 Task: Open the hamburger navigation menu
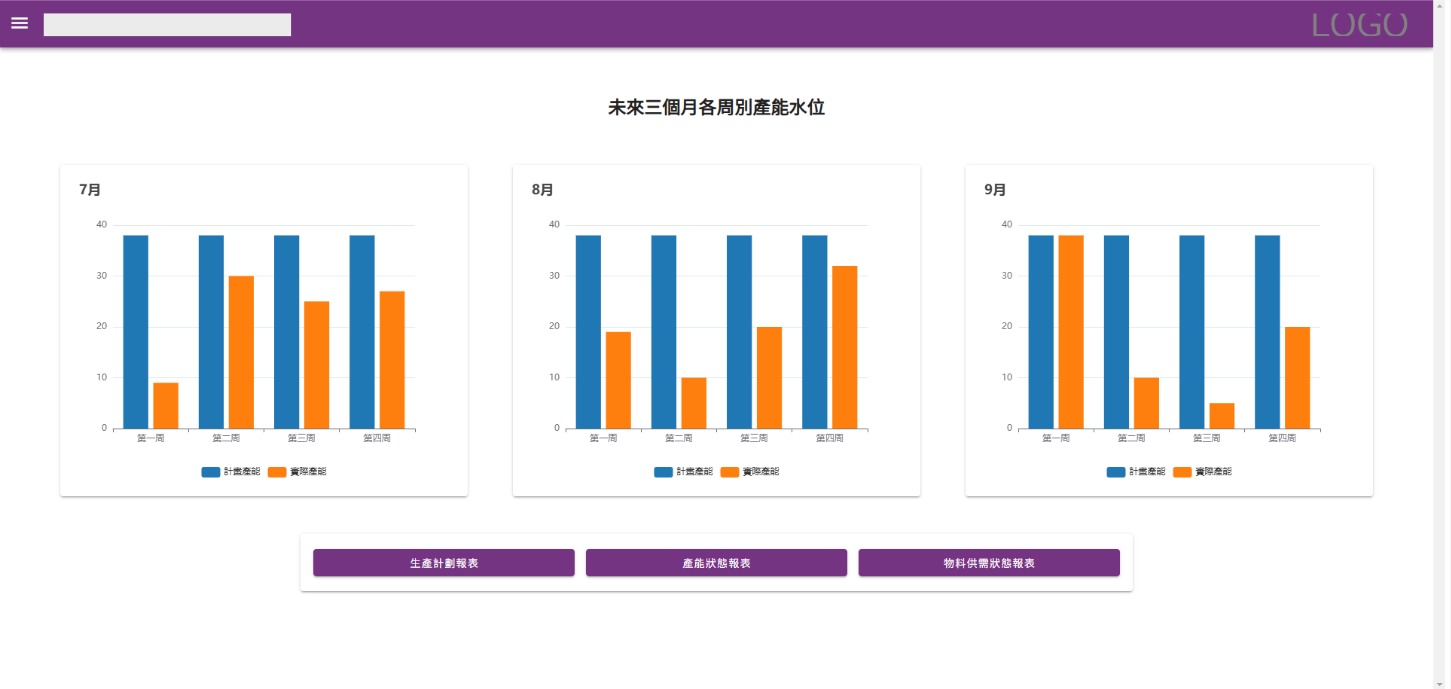20,24
